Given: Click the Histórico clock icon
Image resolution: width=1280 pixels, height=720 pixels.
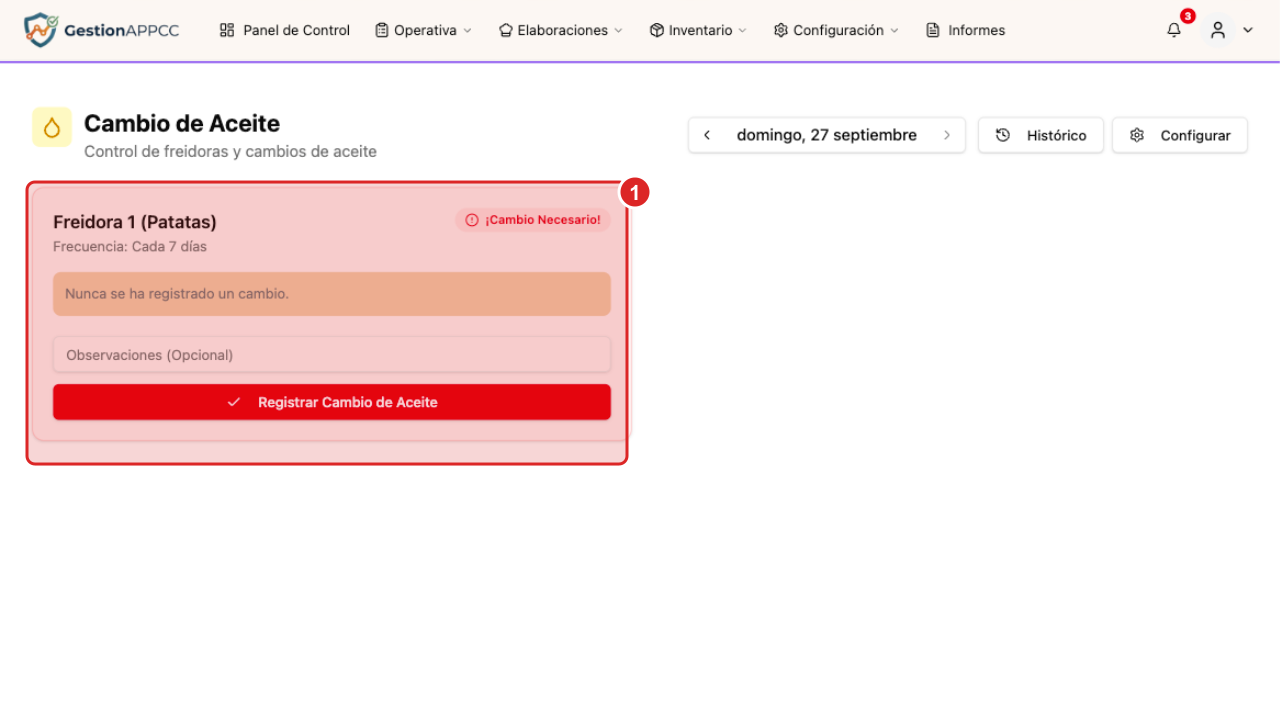Looking at the screenshot, I should [1003, 135].
